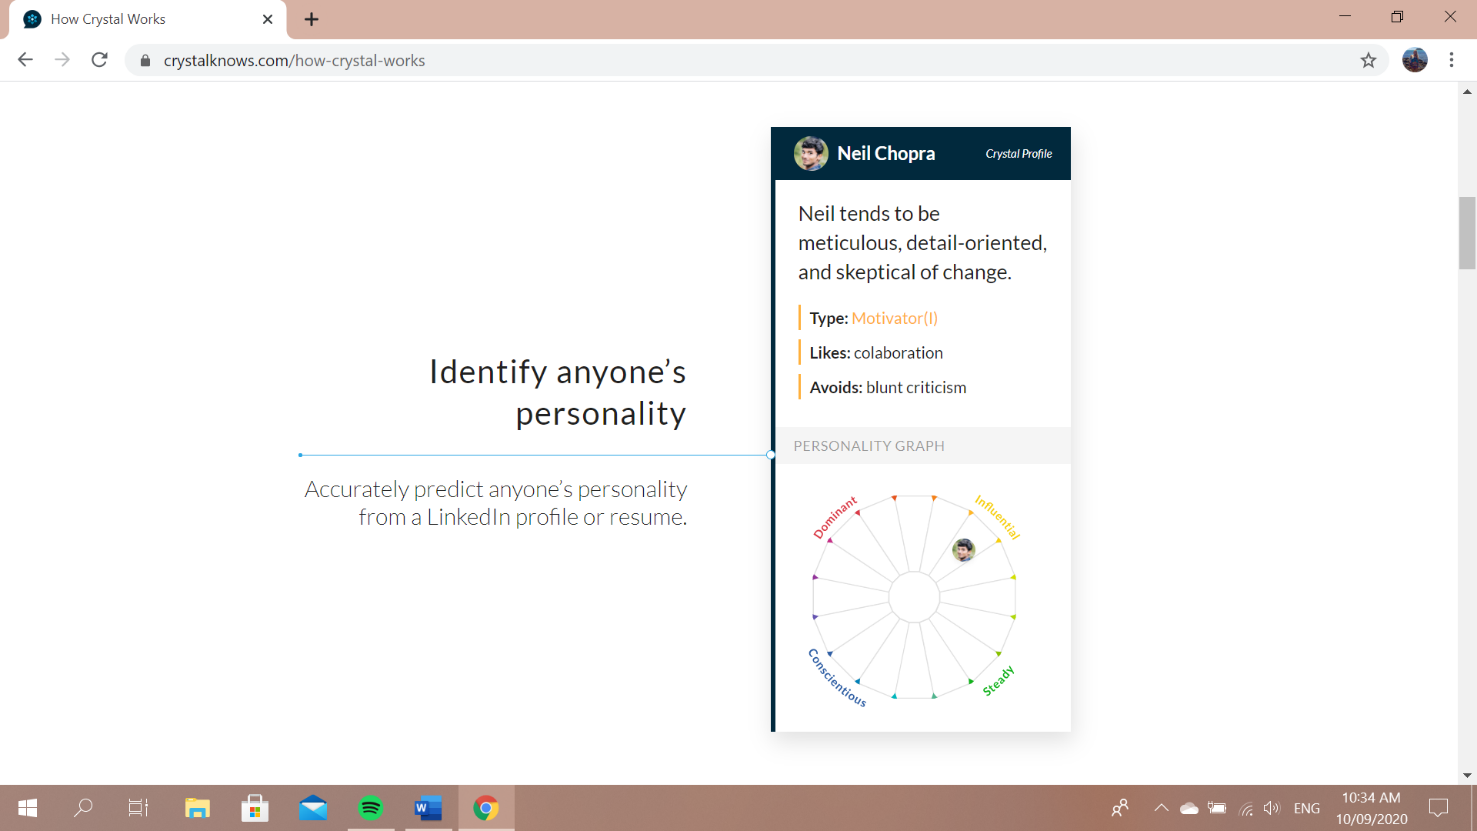Click the Chrome taskbar icon
Image resolution: width=1477 pixels, height=831 pixels.
(486, 808)
